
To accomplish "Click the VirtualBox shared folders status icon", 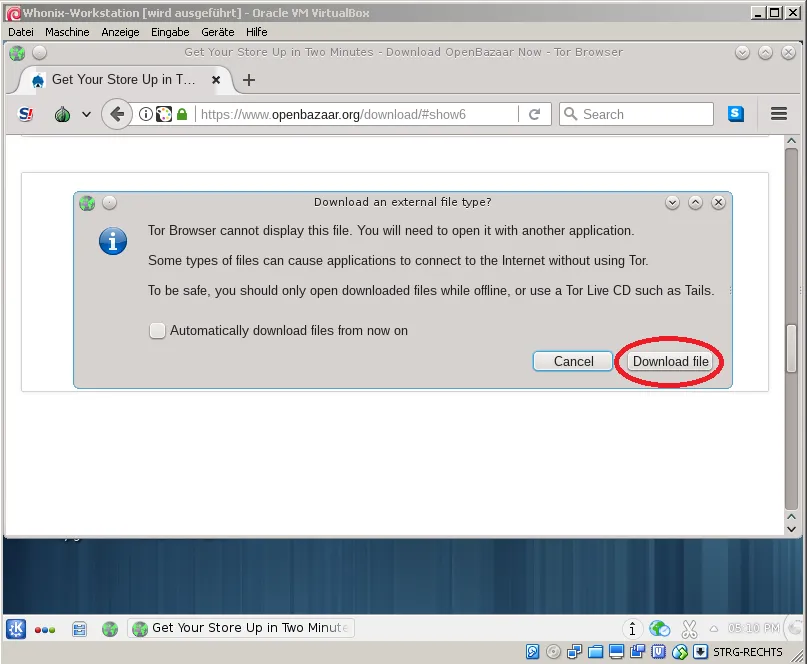I will pos(595,652).
